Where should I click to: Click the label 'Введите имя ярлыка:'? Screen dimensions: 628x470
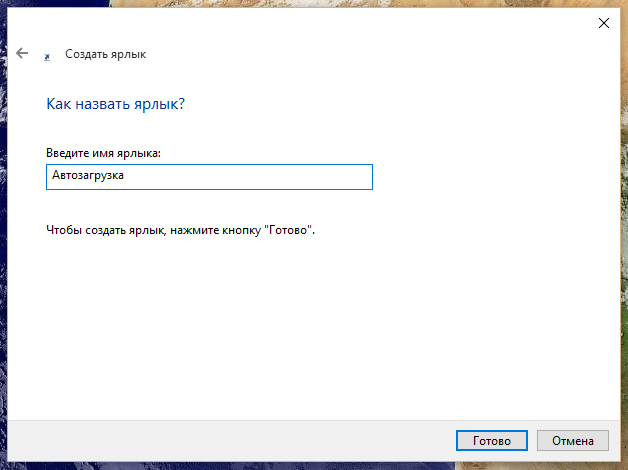click(103, 153)
